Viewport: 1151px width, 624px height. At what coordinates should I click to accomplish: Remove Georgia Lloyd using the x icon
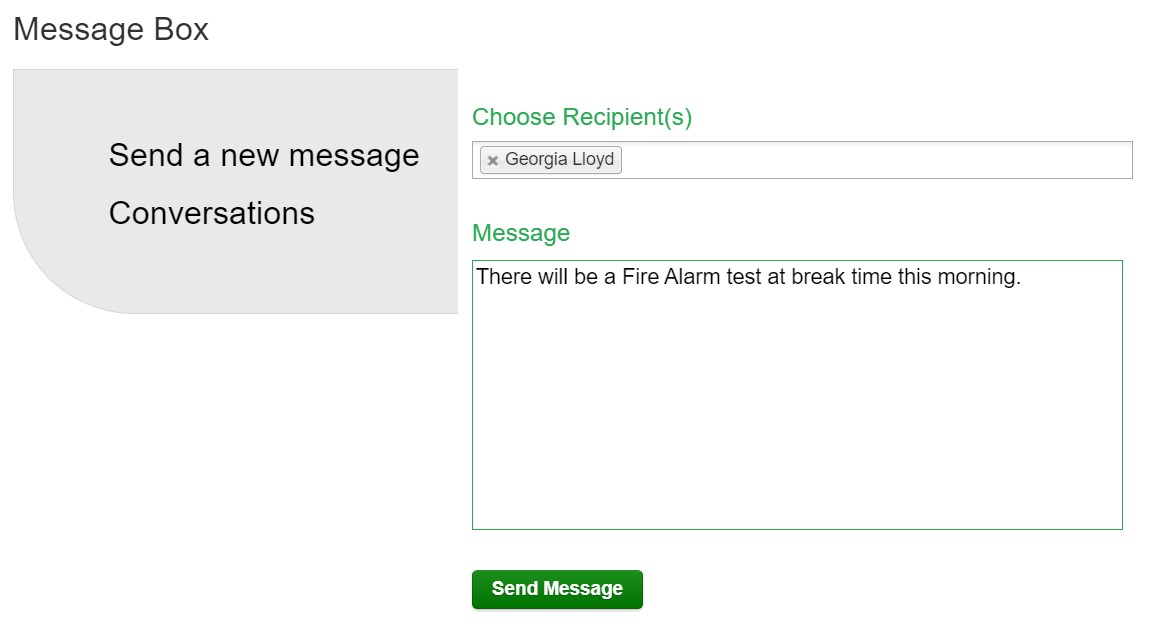tap(493, 161)
